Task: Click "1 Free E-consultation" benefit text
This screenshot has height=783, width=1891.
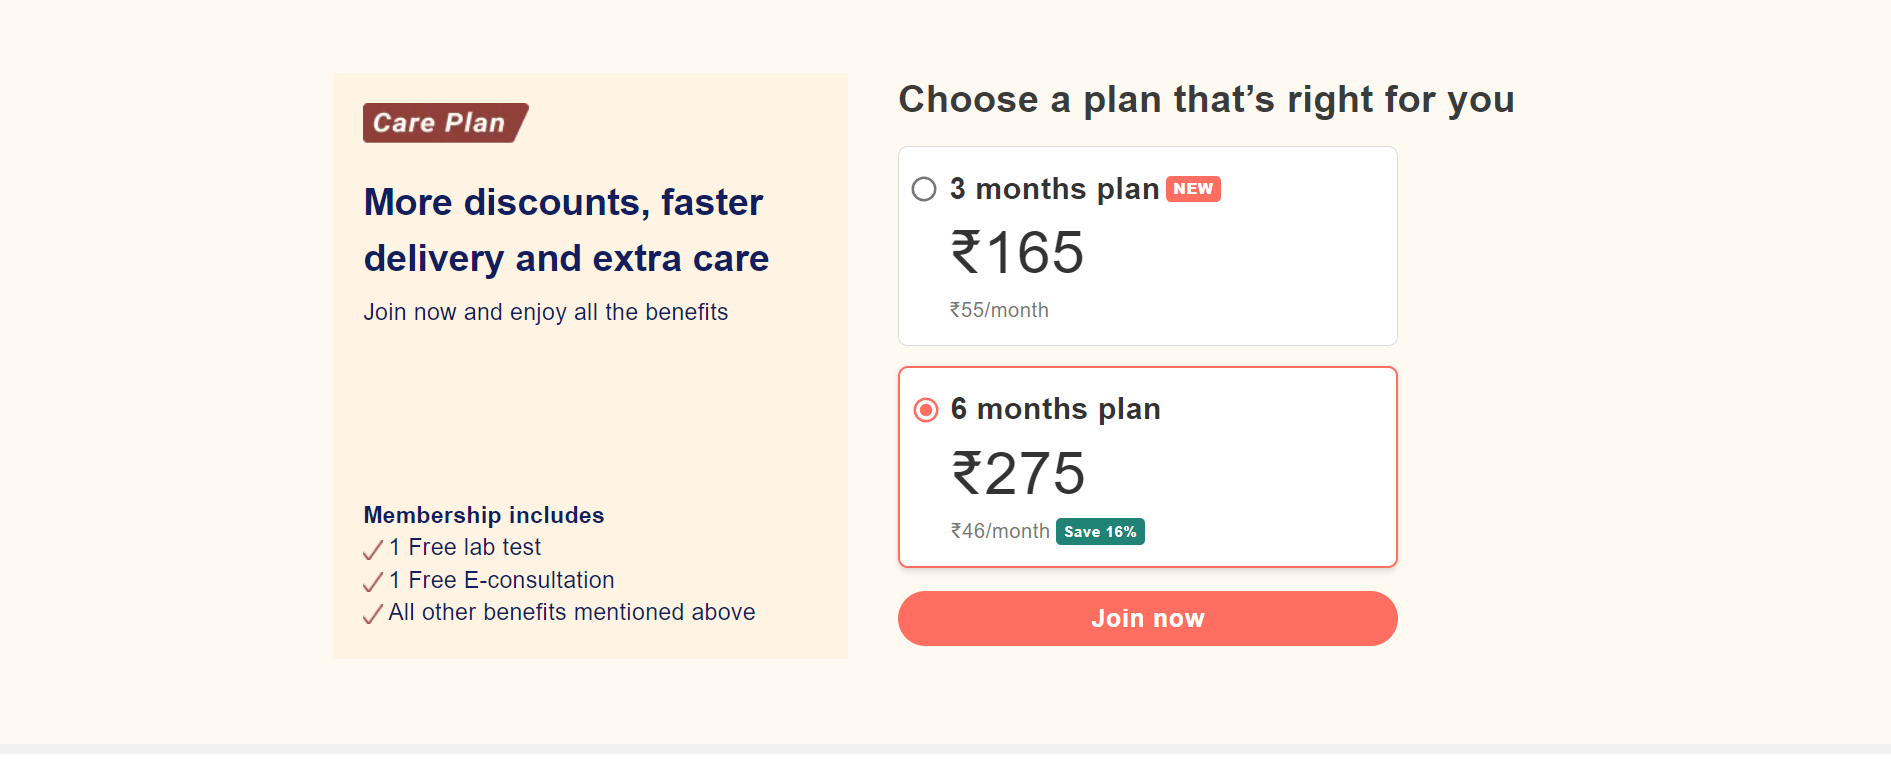Action: 502,581
